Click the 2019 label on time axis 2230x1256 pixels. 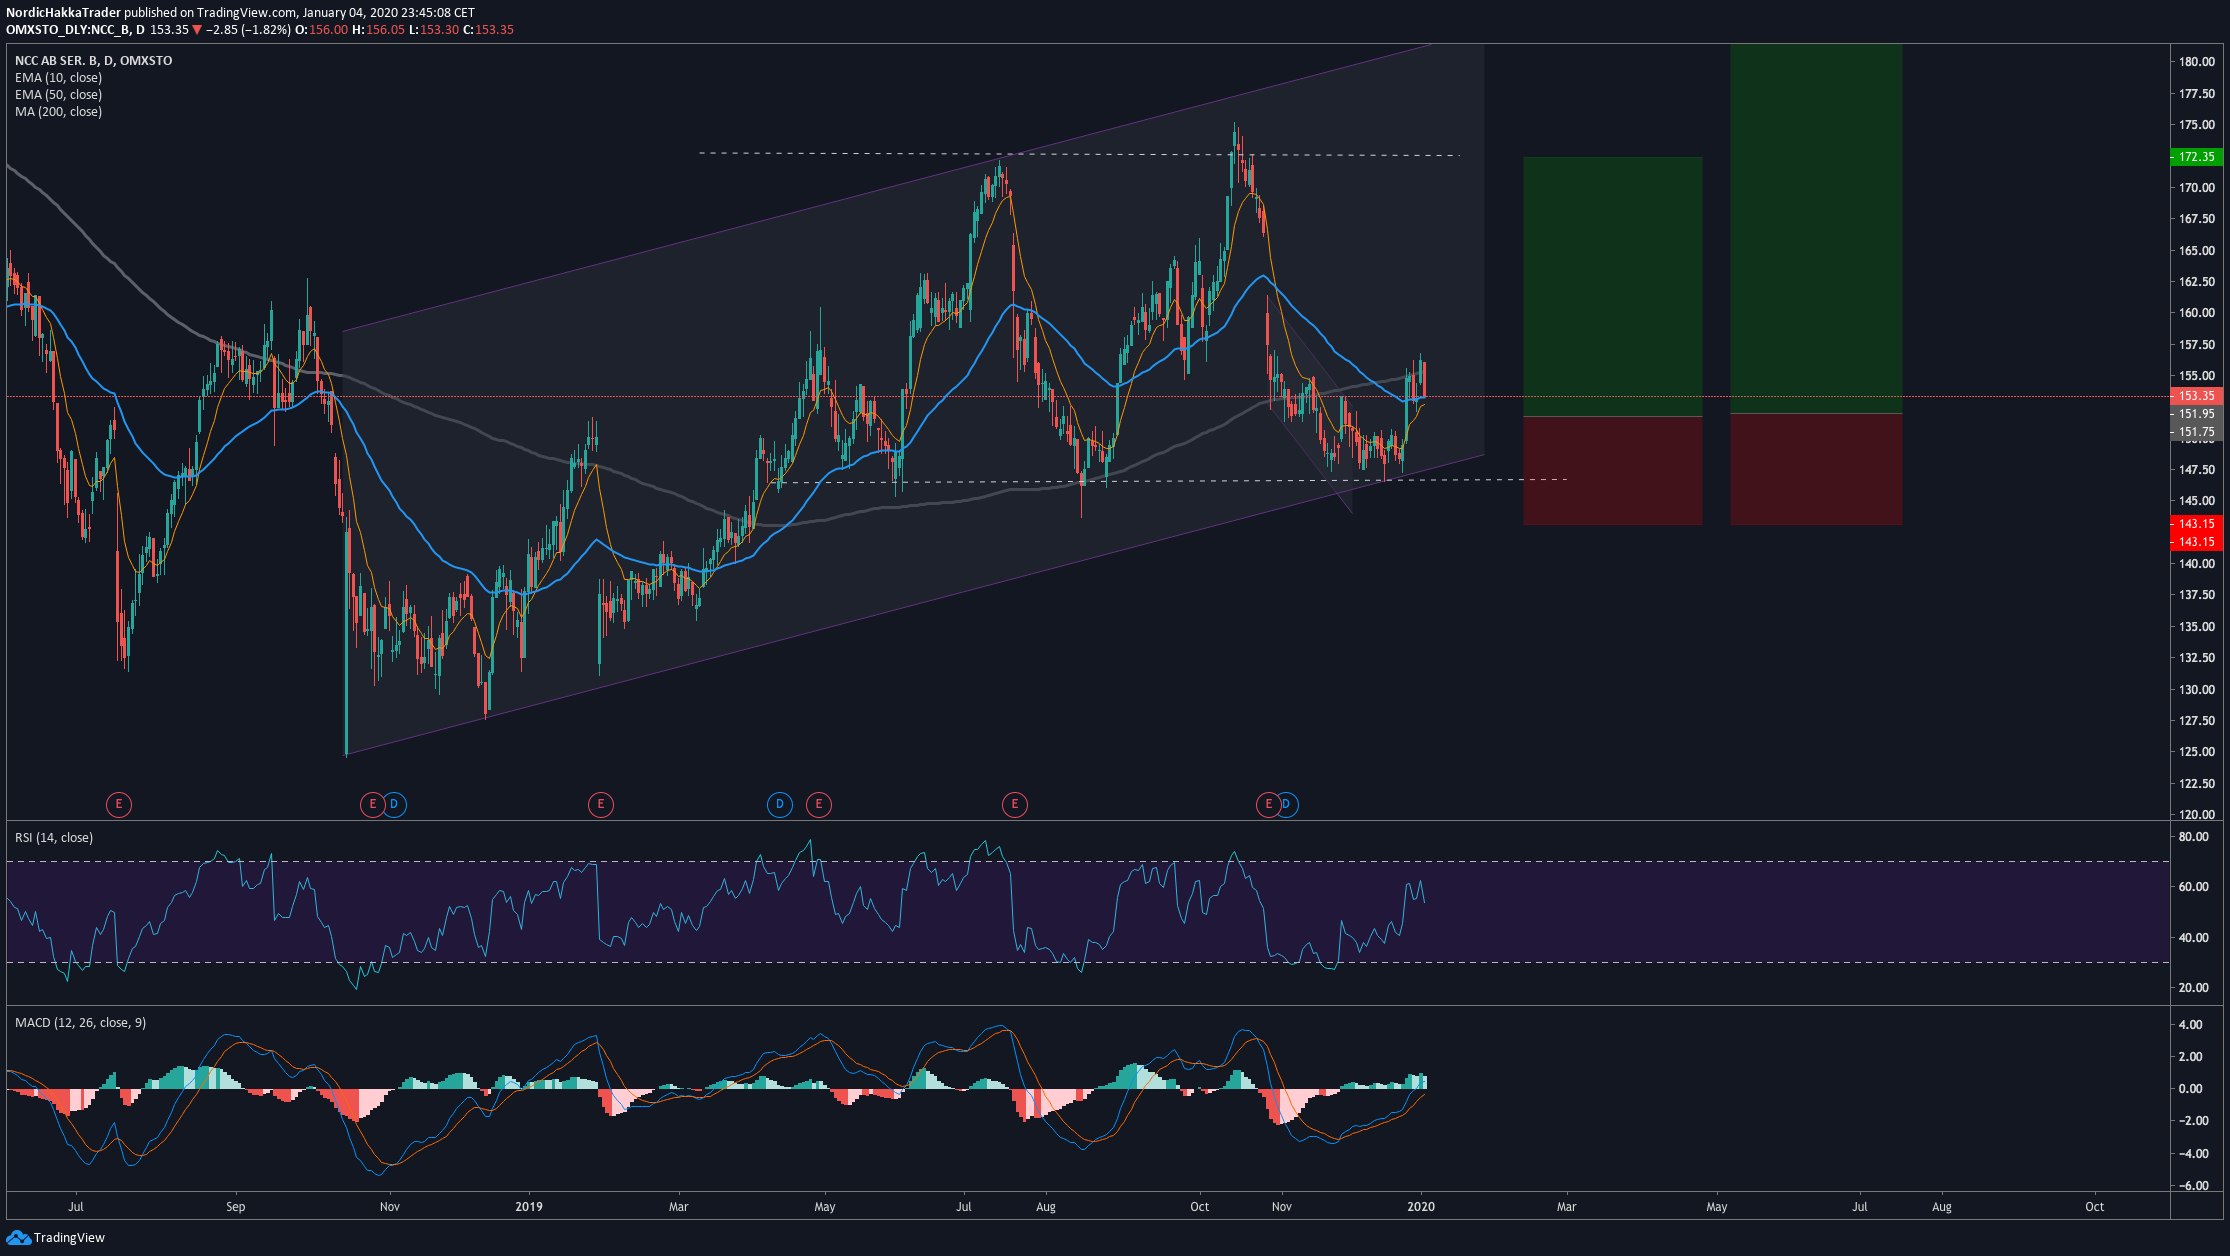click(529, 1207)
